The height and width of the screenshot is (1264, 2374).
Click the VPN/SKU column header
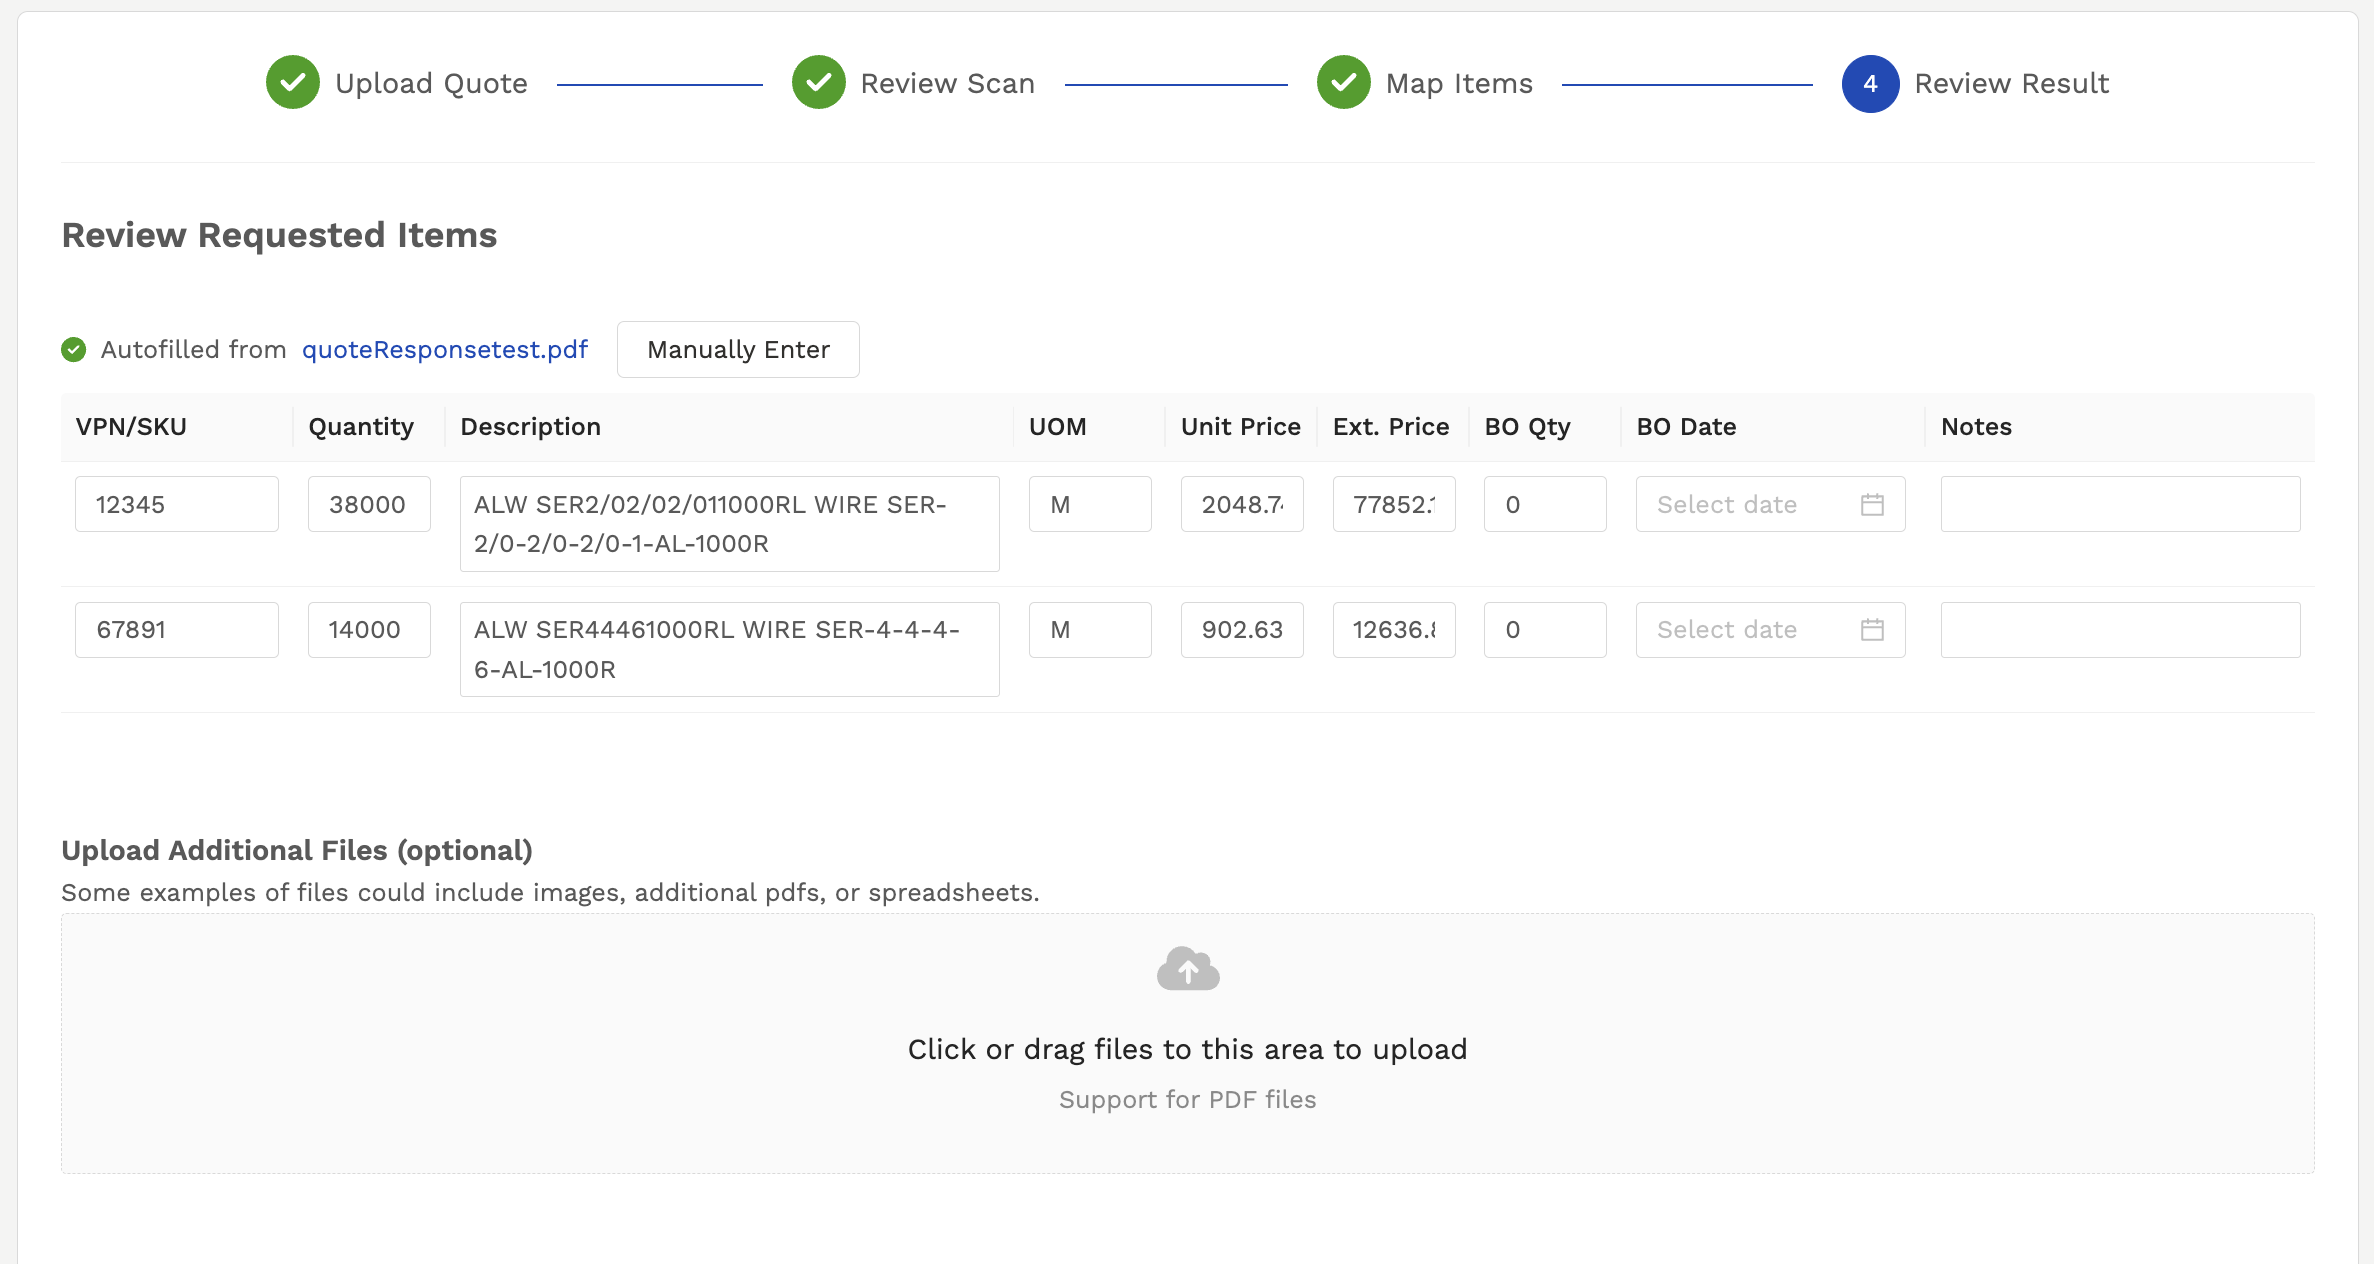click(131, 427)
